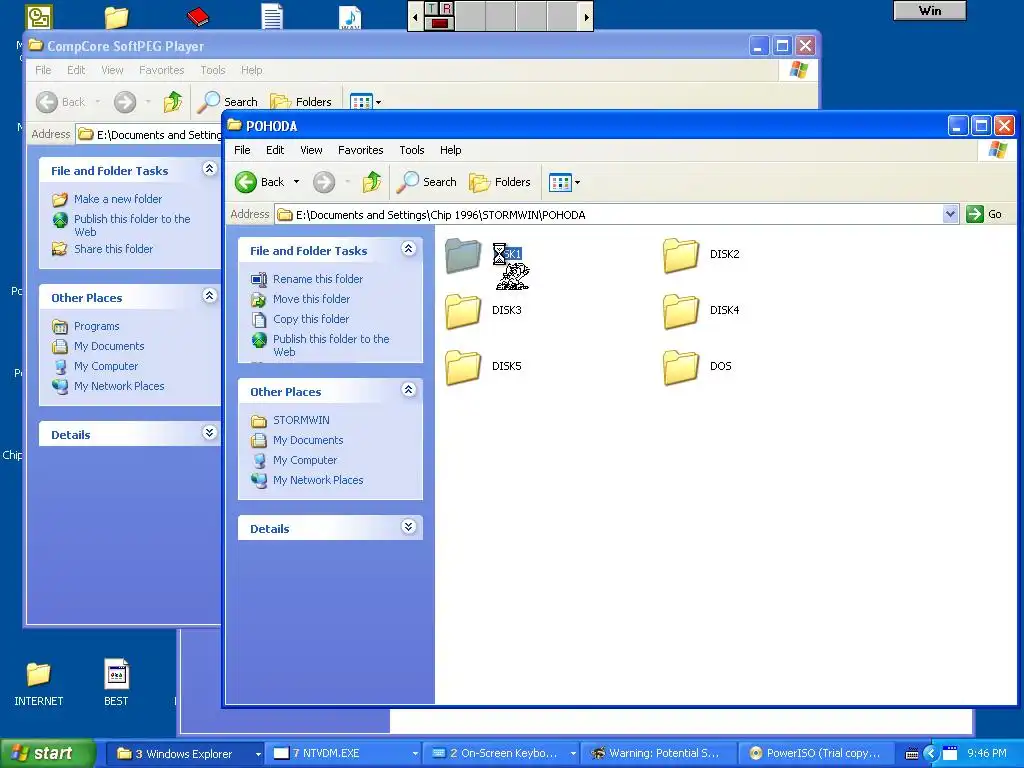Select INTERNET folder on desktop

pyautogui.click(x=39, y=682)
